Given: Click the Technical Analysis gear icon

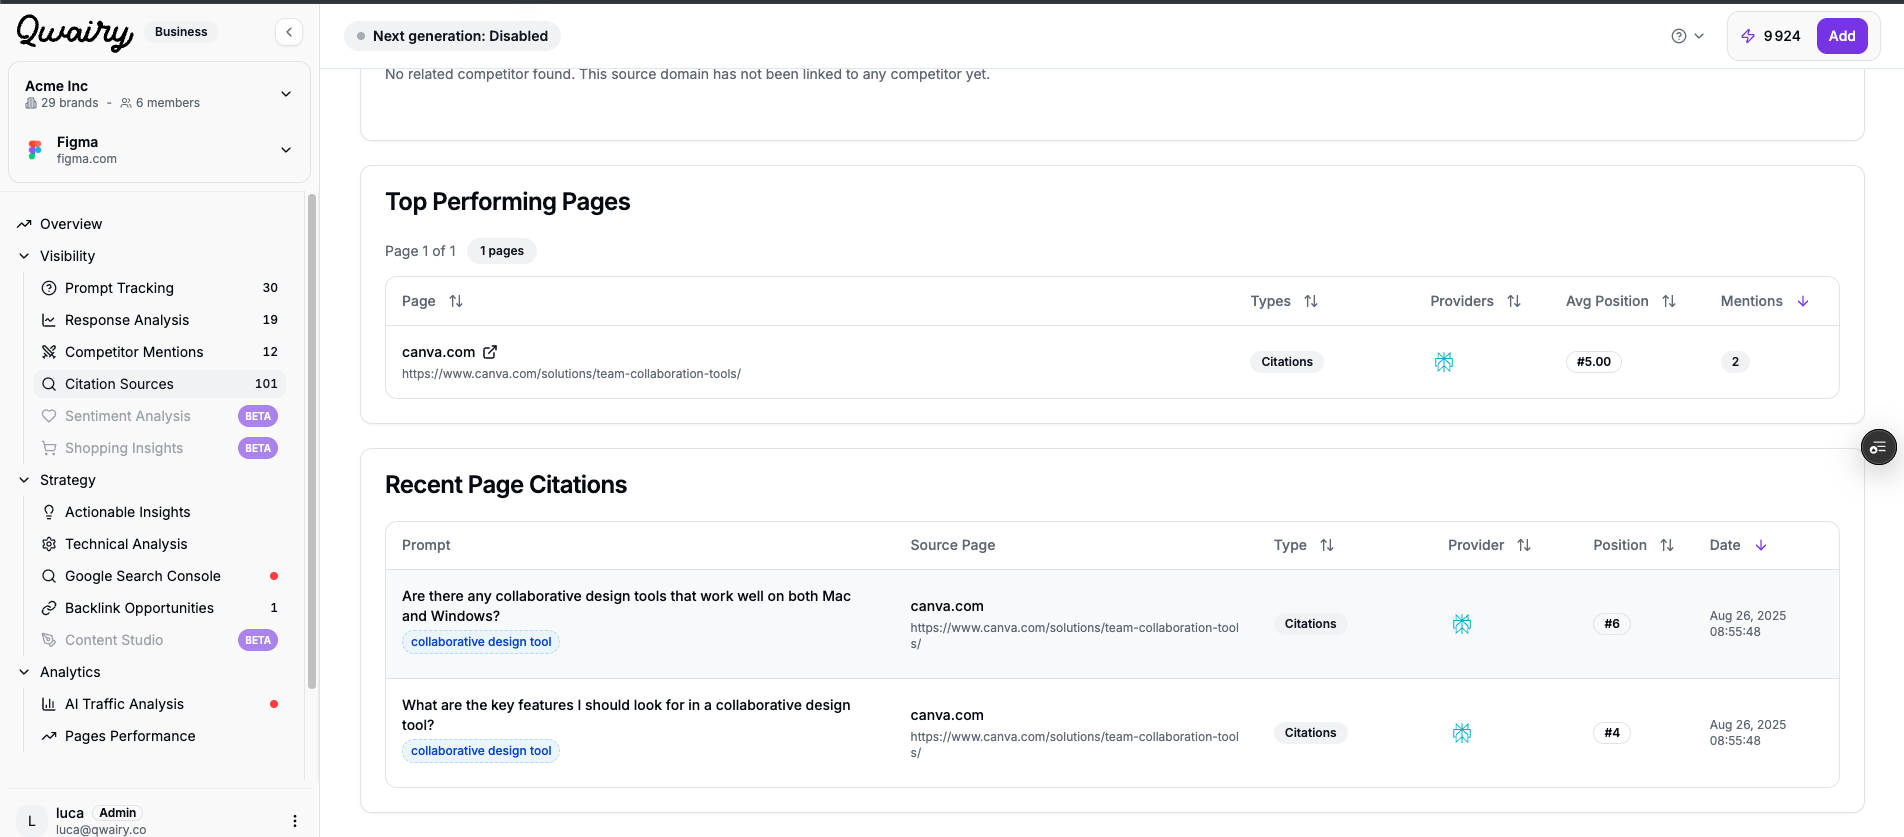Looking at the screenshot, I should tap(49, 544).
